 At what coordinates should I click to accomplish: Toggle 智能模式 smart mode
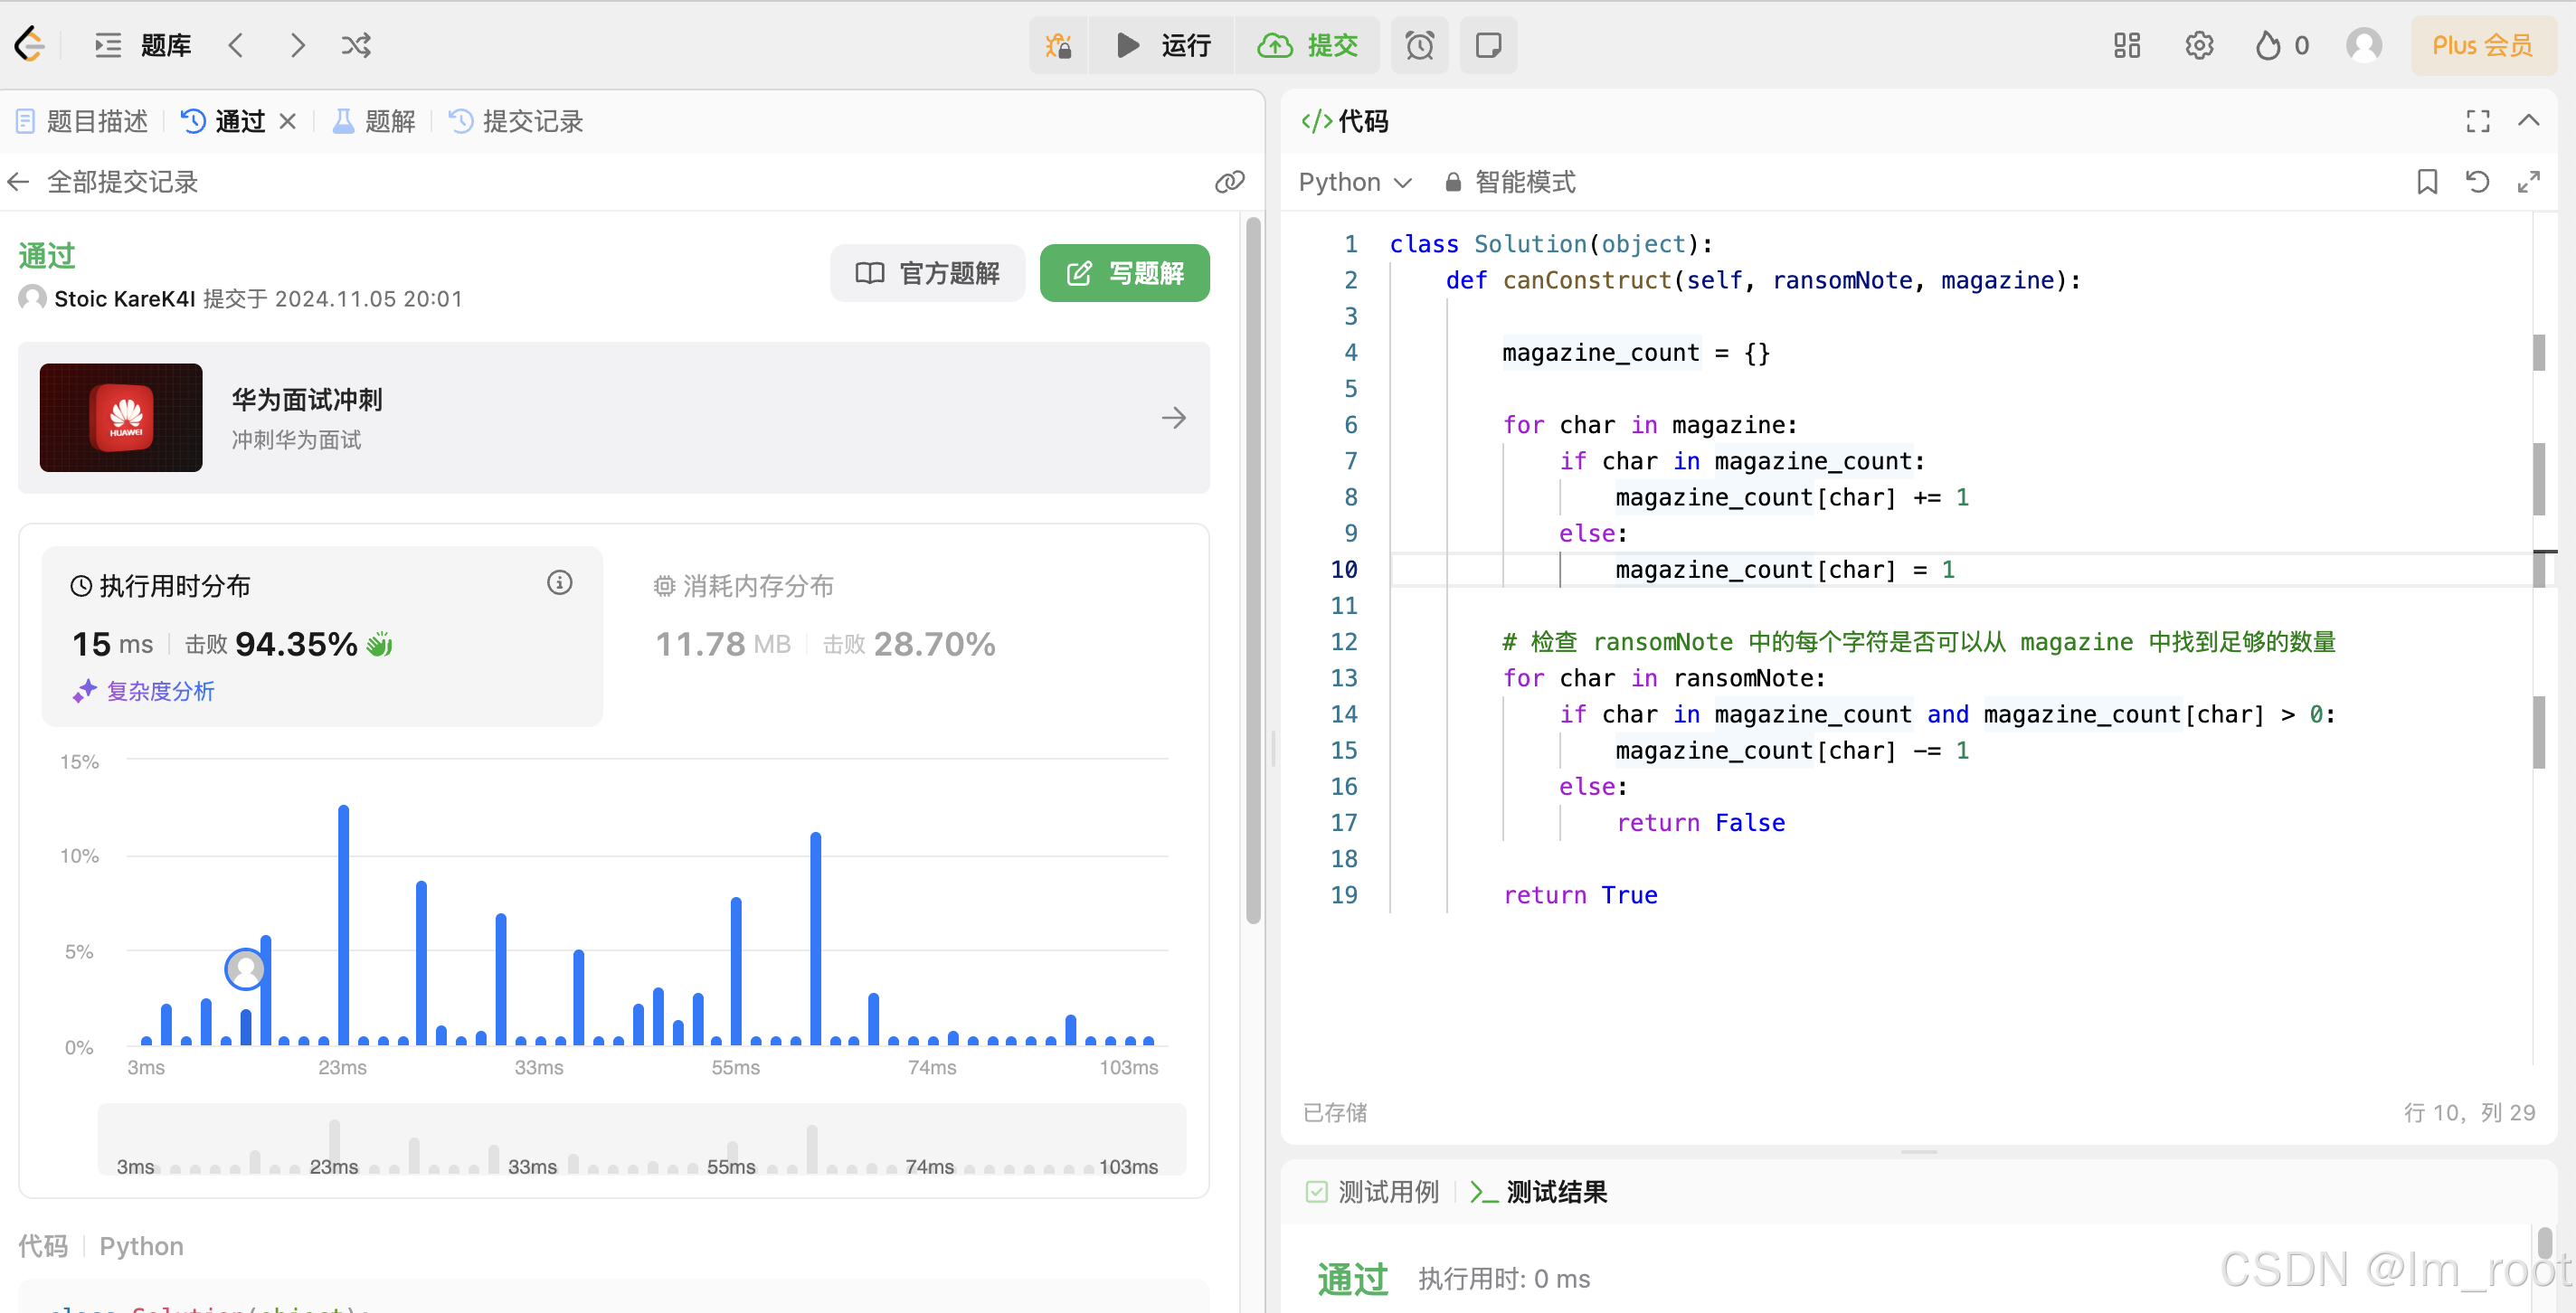1510,181
